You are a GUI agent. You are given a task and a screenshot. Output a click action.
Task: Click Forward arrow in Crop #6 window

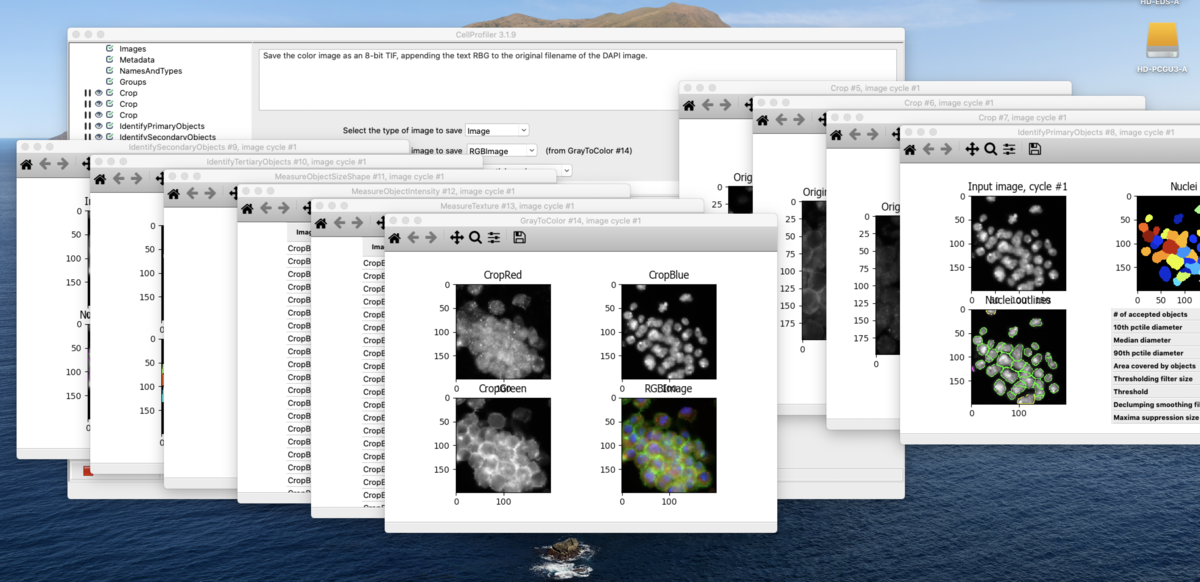click(799, 120)
